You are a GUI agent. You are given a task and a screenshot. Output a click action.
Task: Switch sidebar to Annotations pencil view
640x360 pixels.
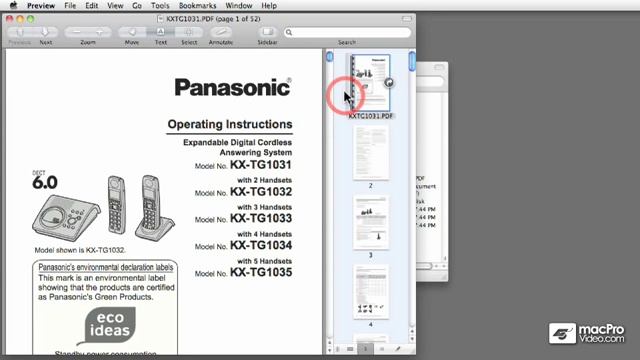(398, 349)
